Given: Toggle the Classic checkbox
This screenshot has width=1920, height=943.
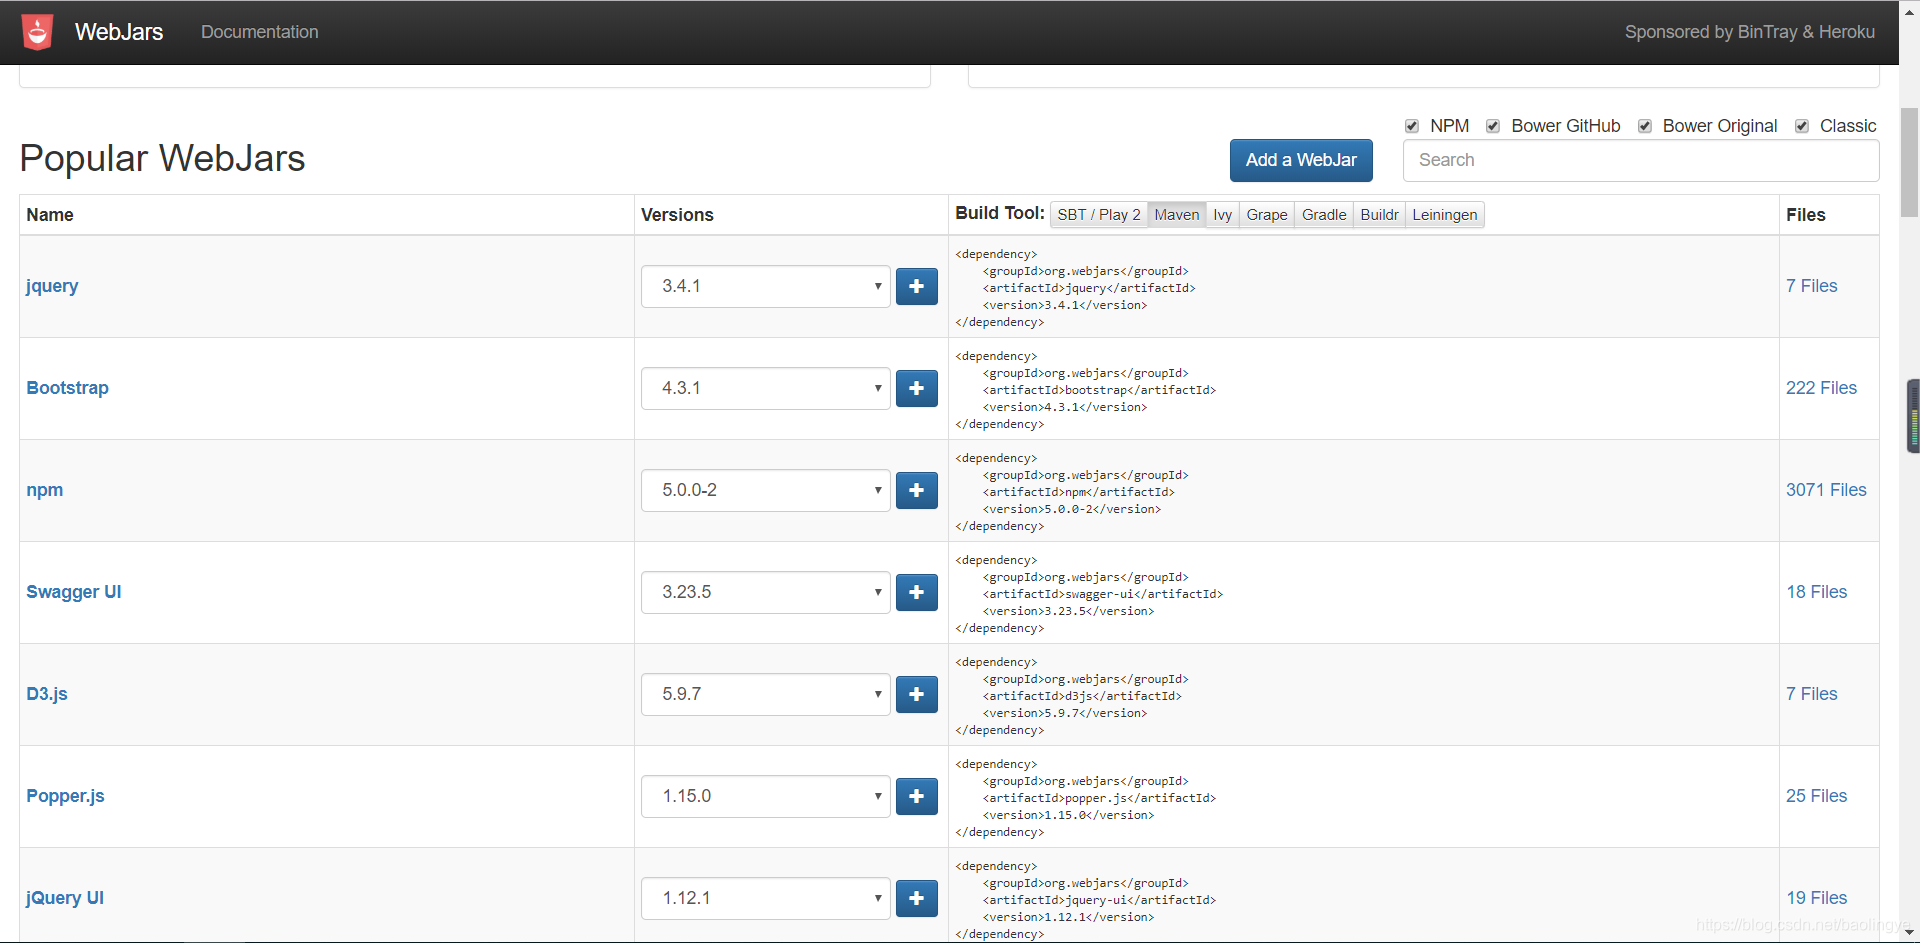Looking at the screenshot, I should (x=1802, y=126).
